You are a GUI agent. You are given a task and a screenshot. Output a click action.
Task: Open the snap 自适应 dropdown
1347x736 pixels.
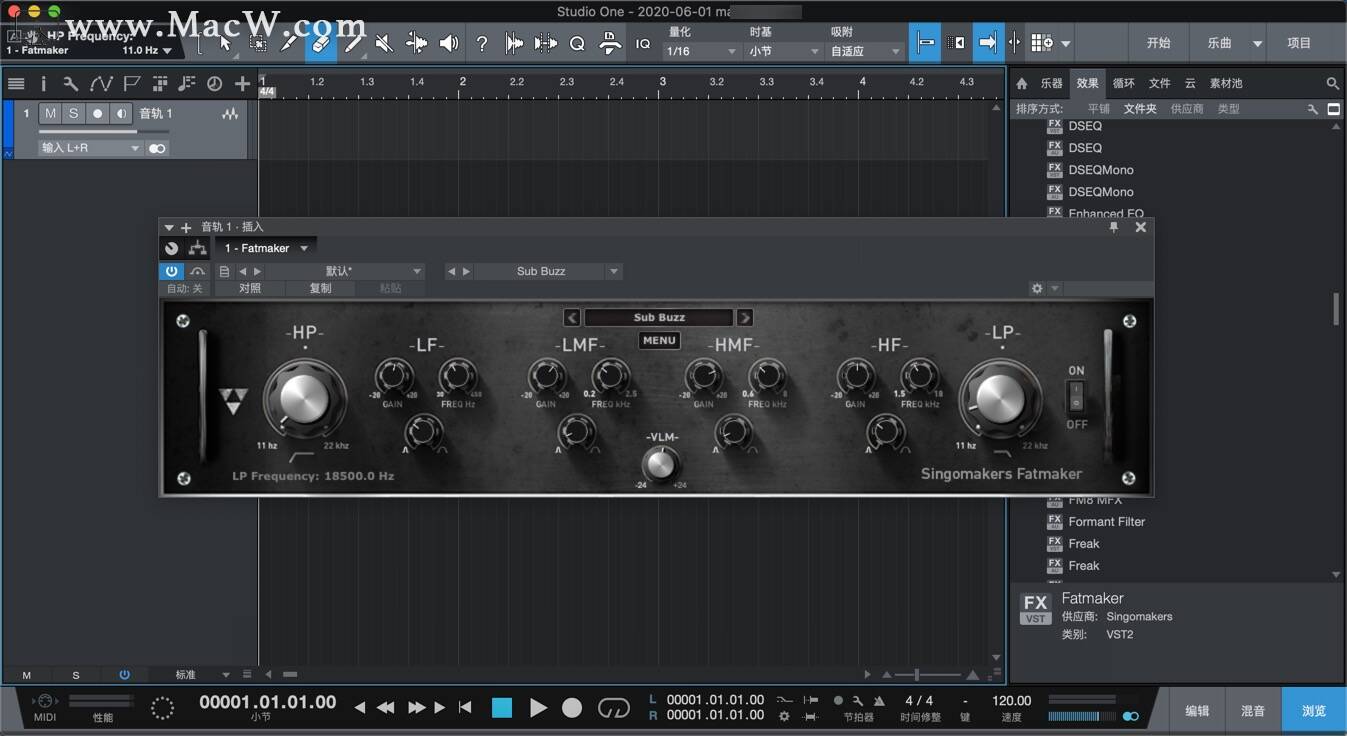pos(866,51)
